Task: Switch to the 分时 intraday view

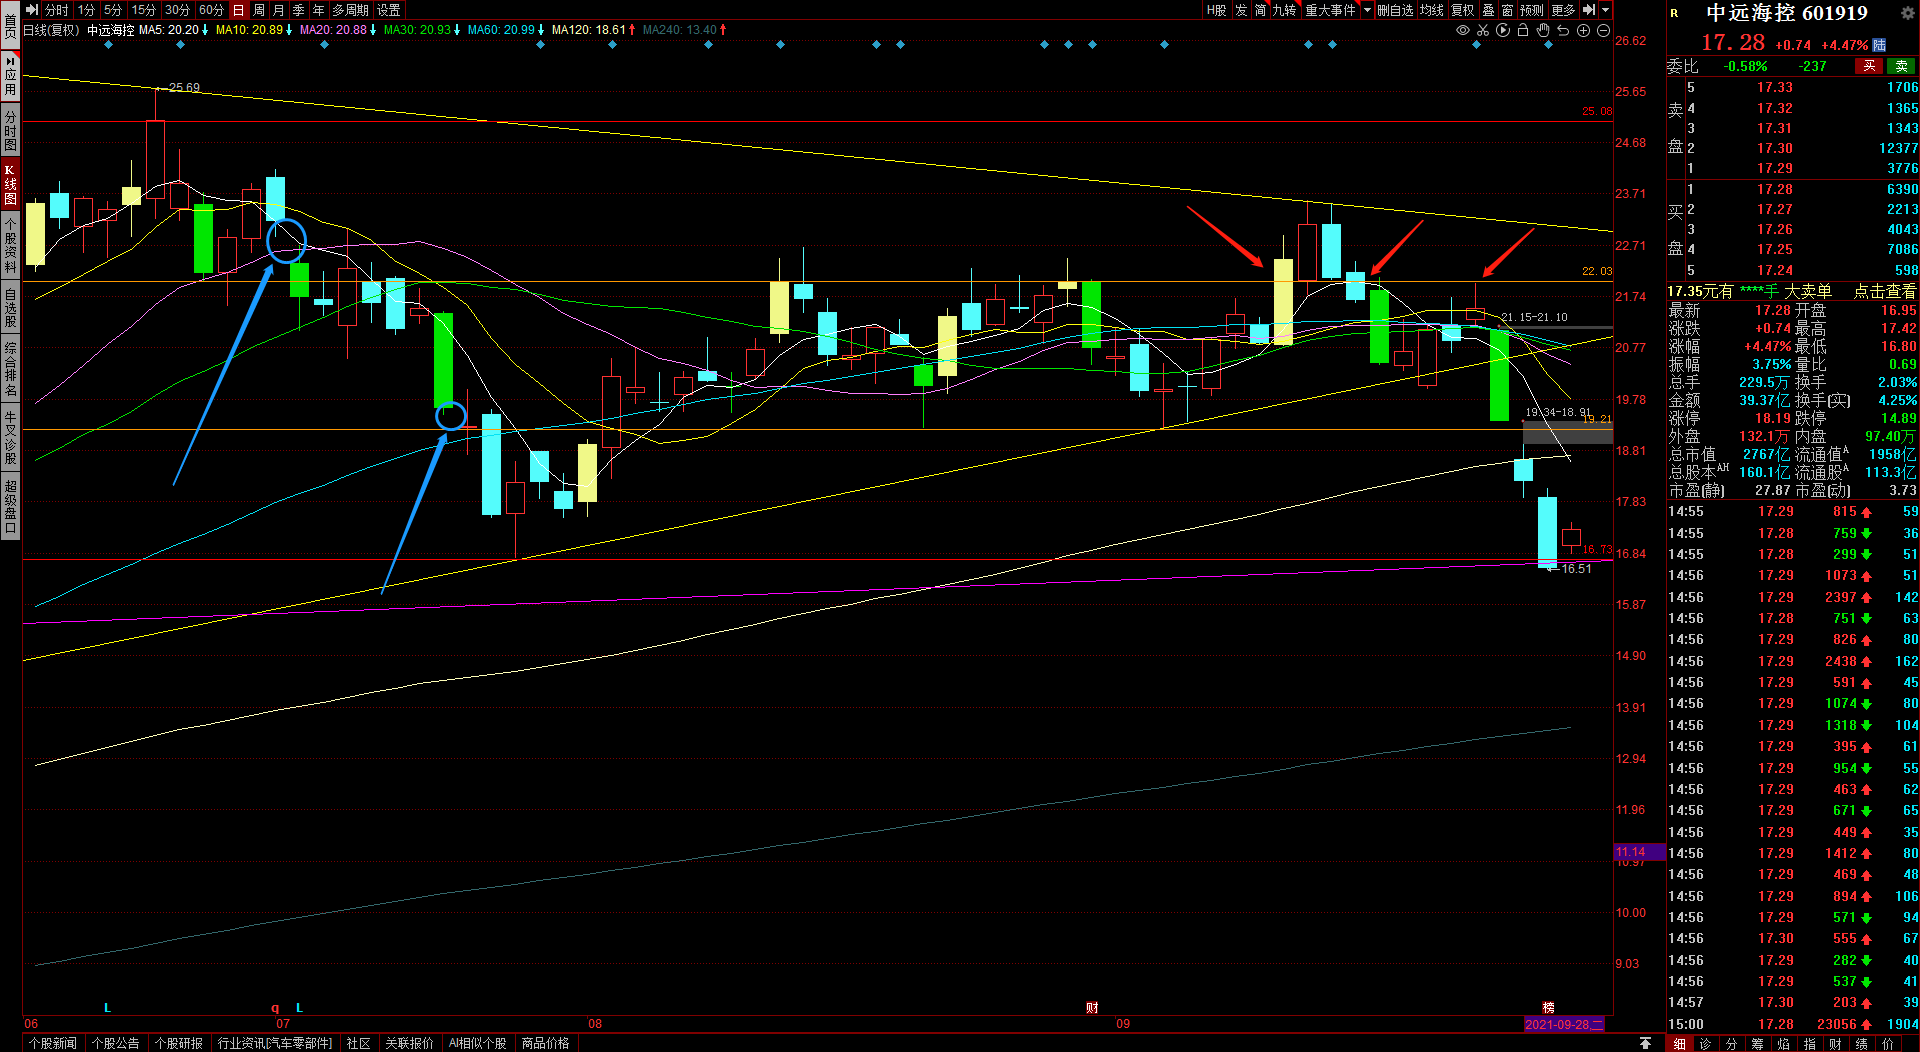Action: pyautogui.click(x=57, y=10)
